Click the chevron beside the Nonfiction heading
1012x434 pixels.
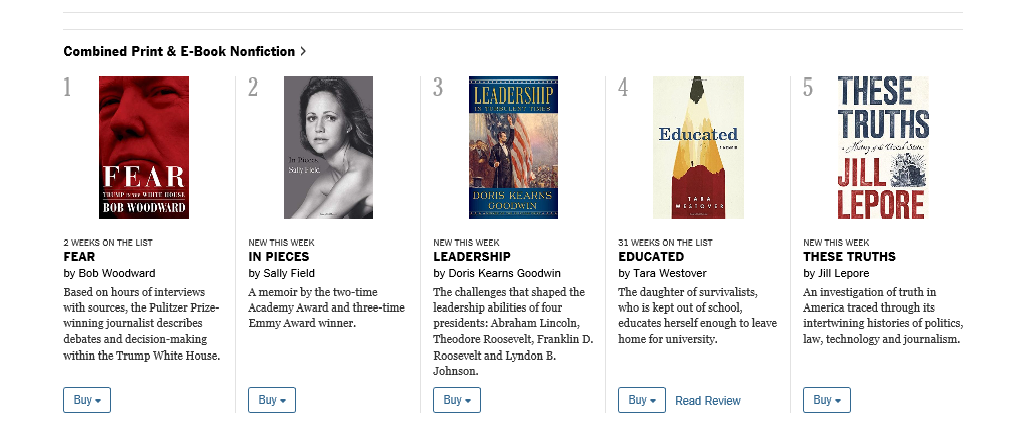tap(303, 51)
